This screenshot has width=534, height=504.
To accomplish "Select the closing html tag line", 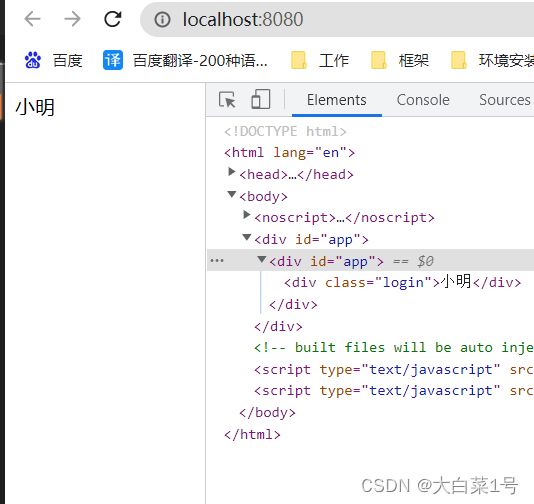I will tap(252, 435).
